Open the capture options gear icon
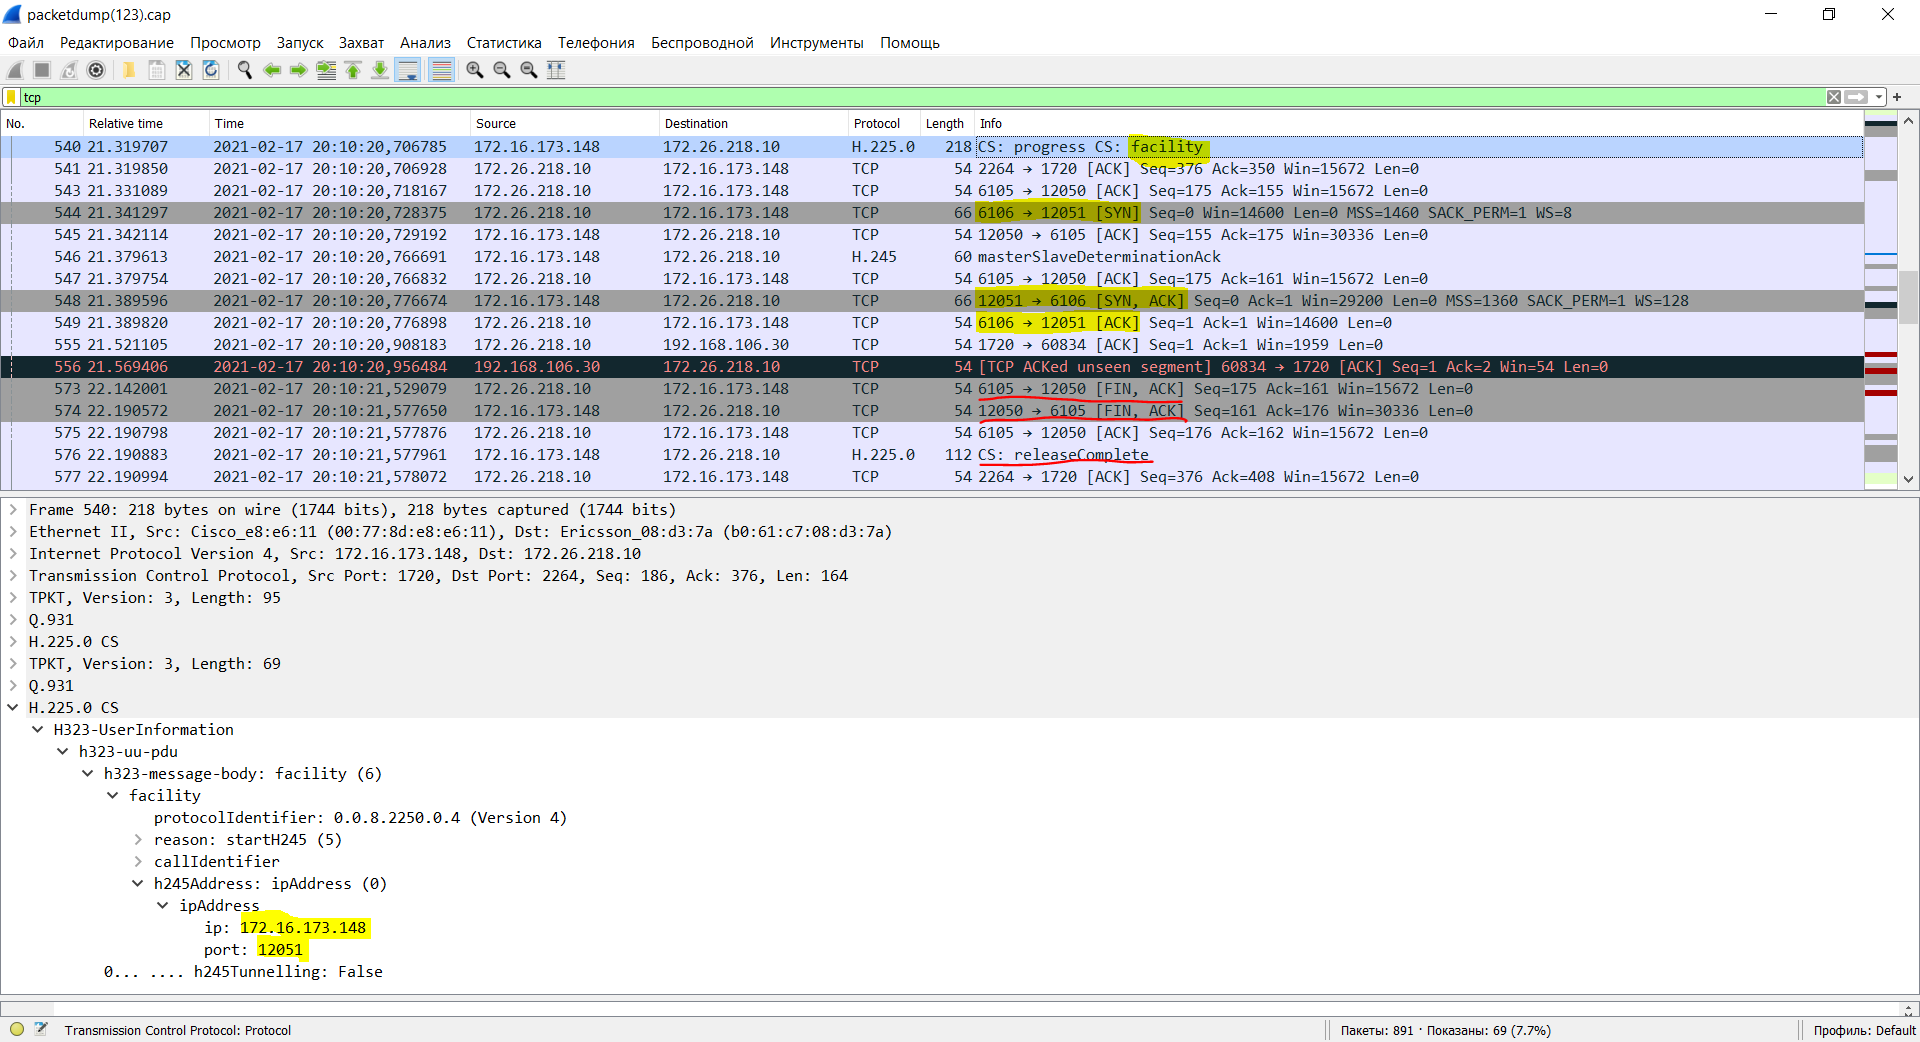This screenshot has height=1042, width=1920. (x=96, y=70)
